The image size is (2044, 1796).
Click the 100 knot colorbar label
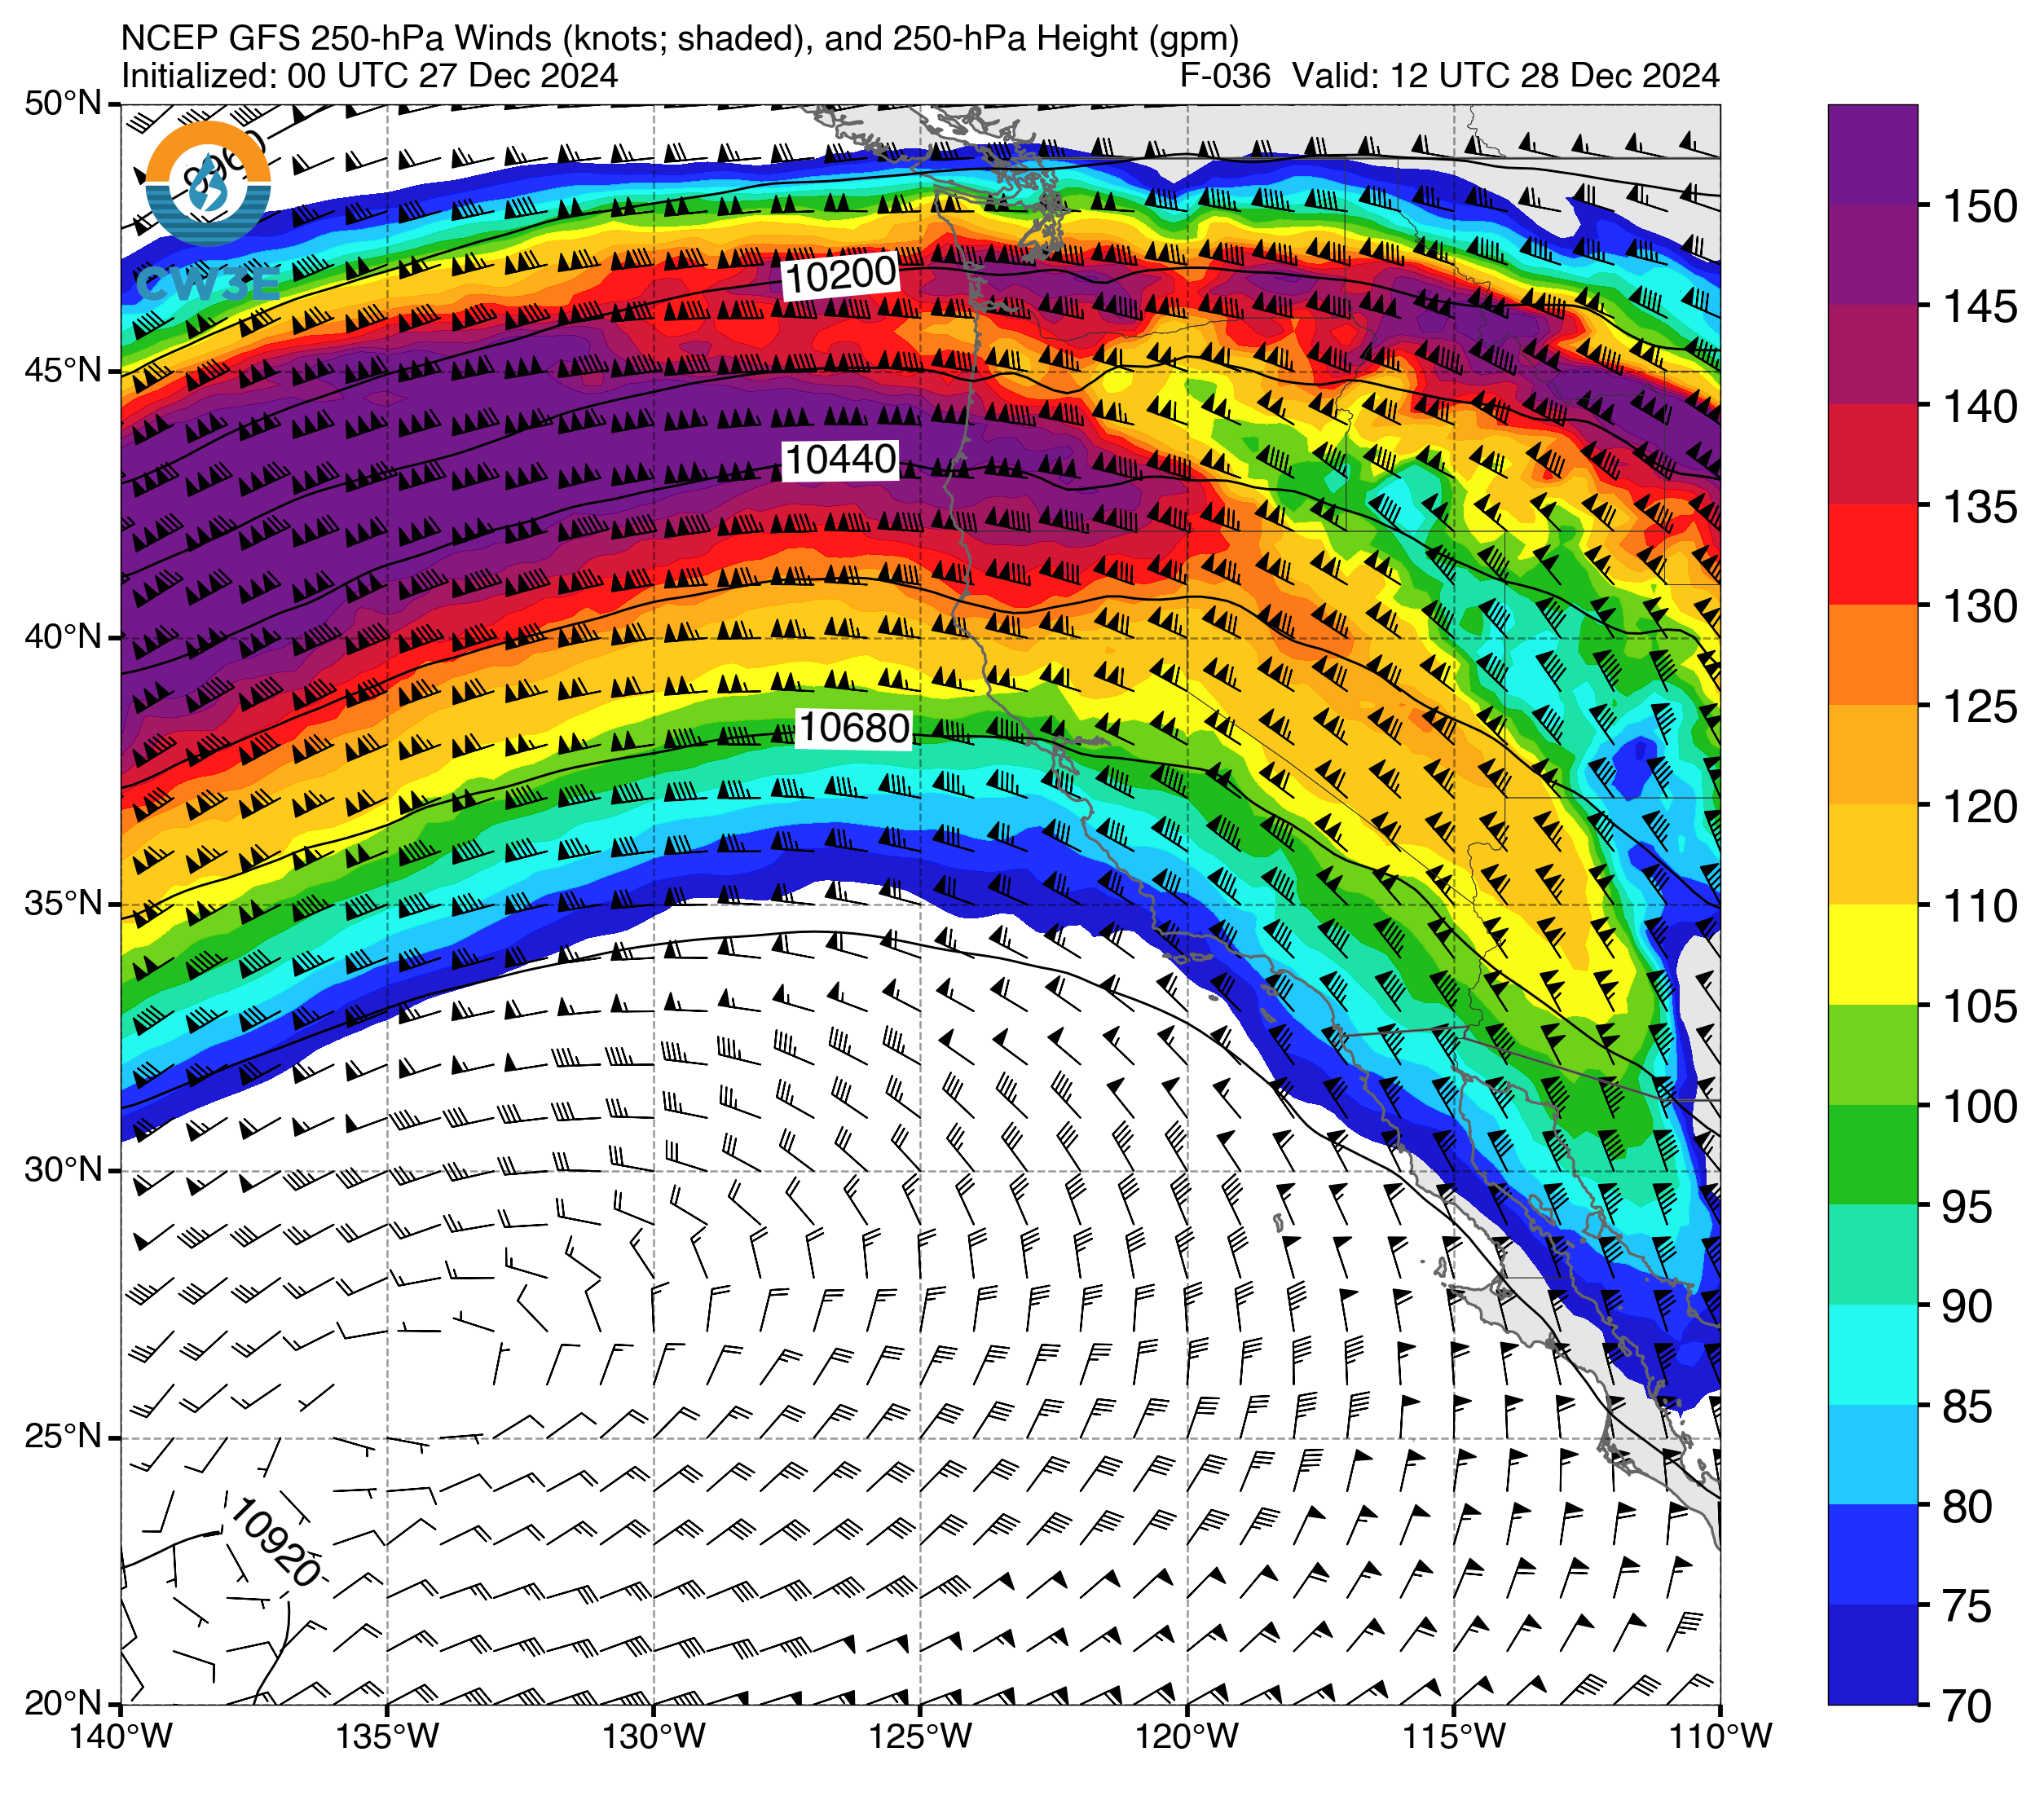click(1980, 1107)
